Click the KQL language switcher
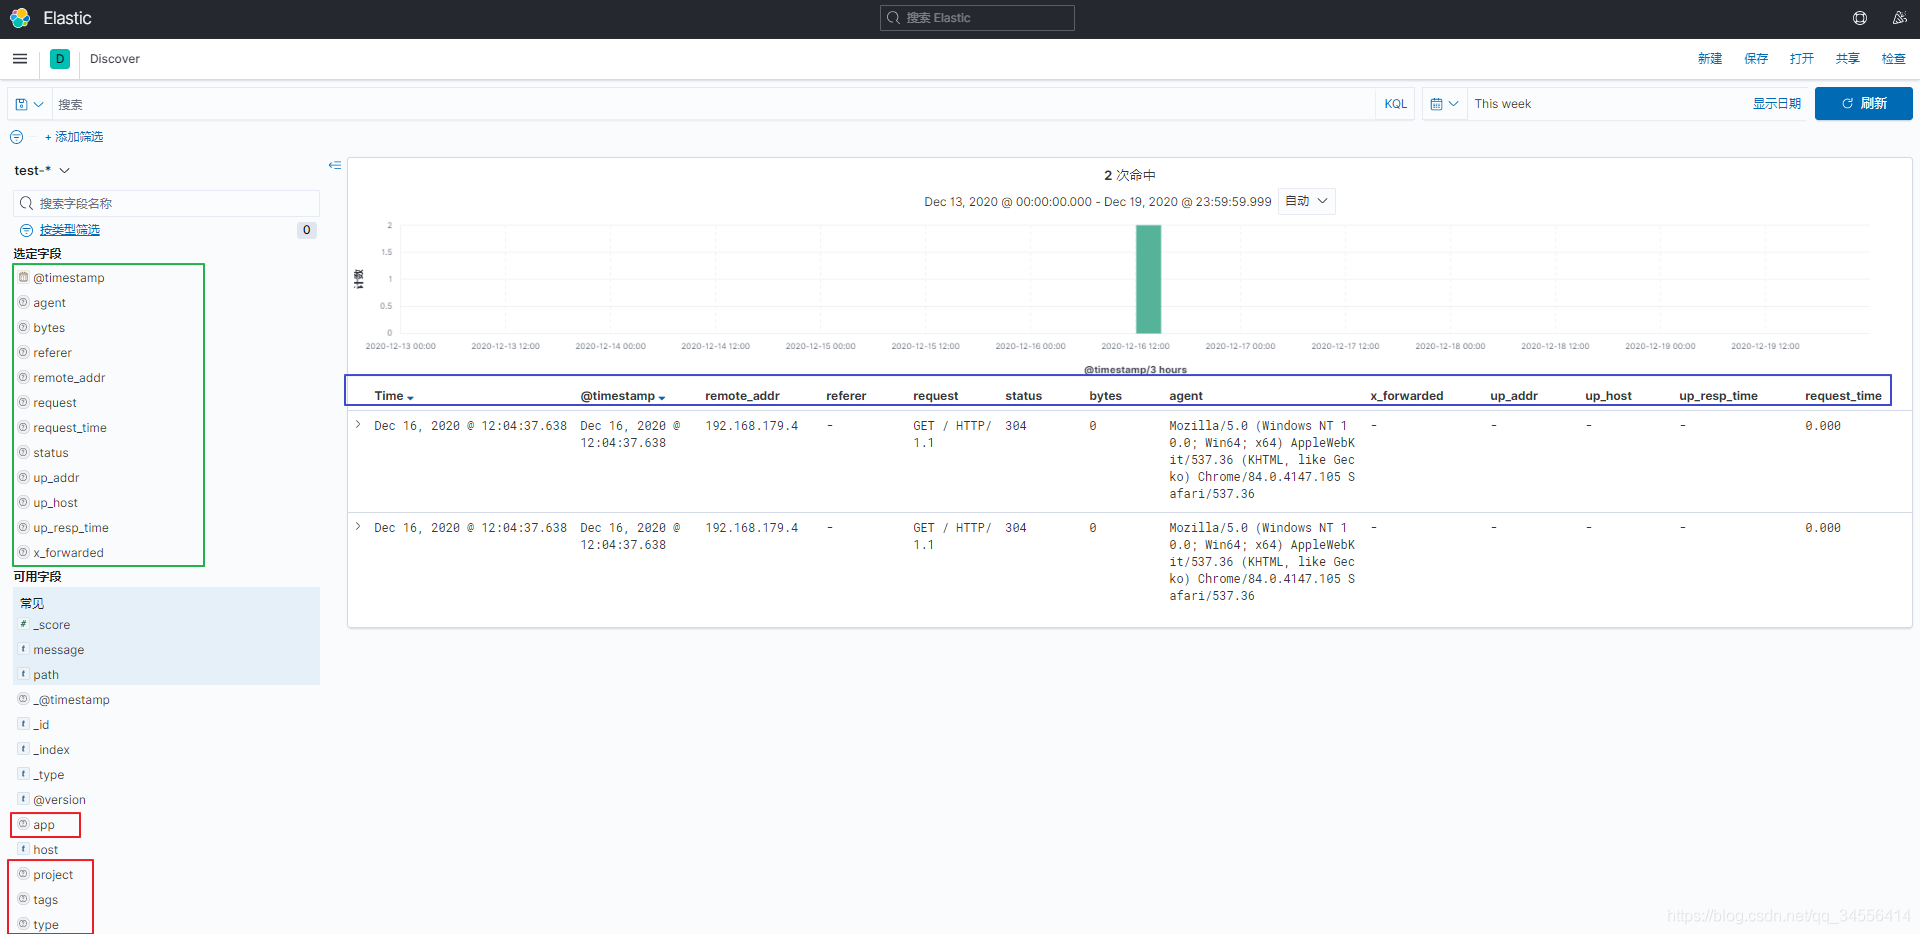1920x934 pixels. [x=1396, y=104]
